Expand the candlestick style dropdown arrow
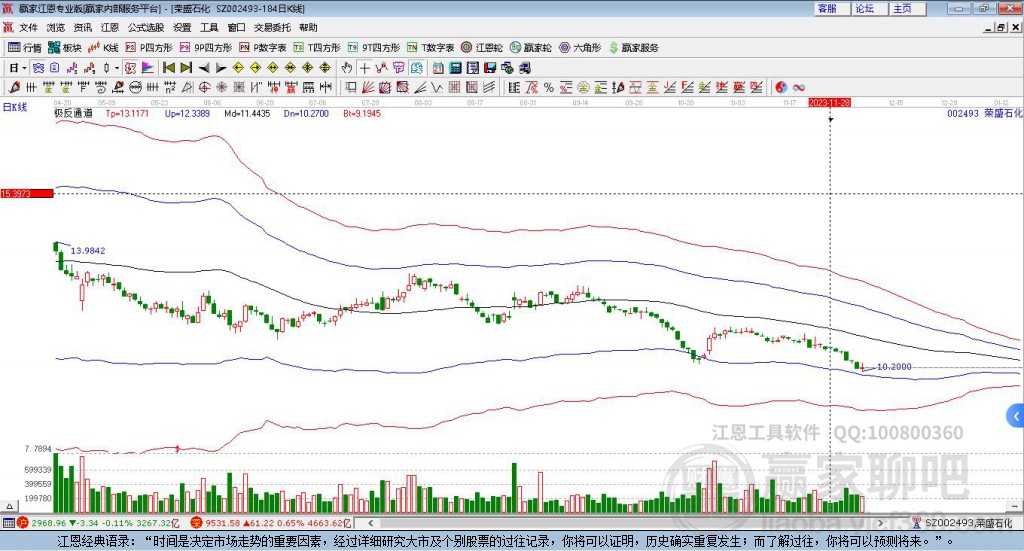This screenshot has width=1024, height=551. point(117,68)
